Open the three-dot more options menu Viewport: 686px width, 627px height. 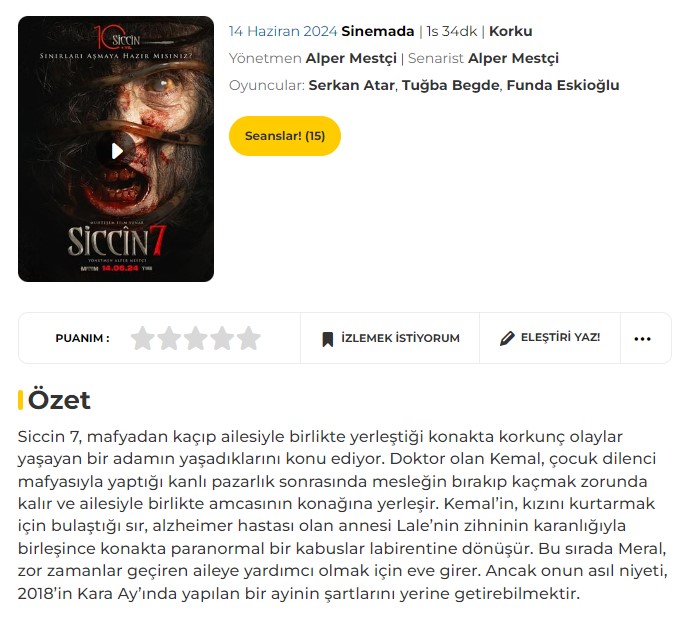(642, 339)
